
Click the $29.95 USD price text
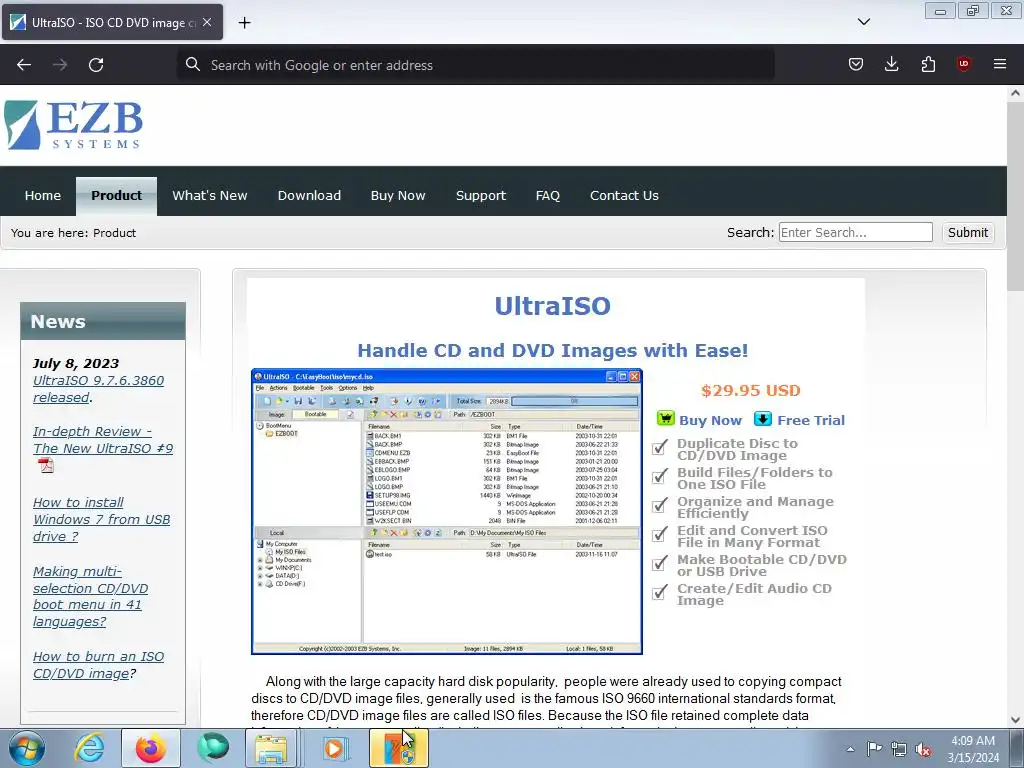(750, 391)
